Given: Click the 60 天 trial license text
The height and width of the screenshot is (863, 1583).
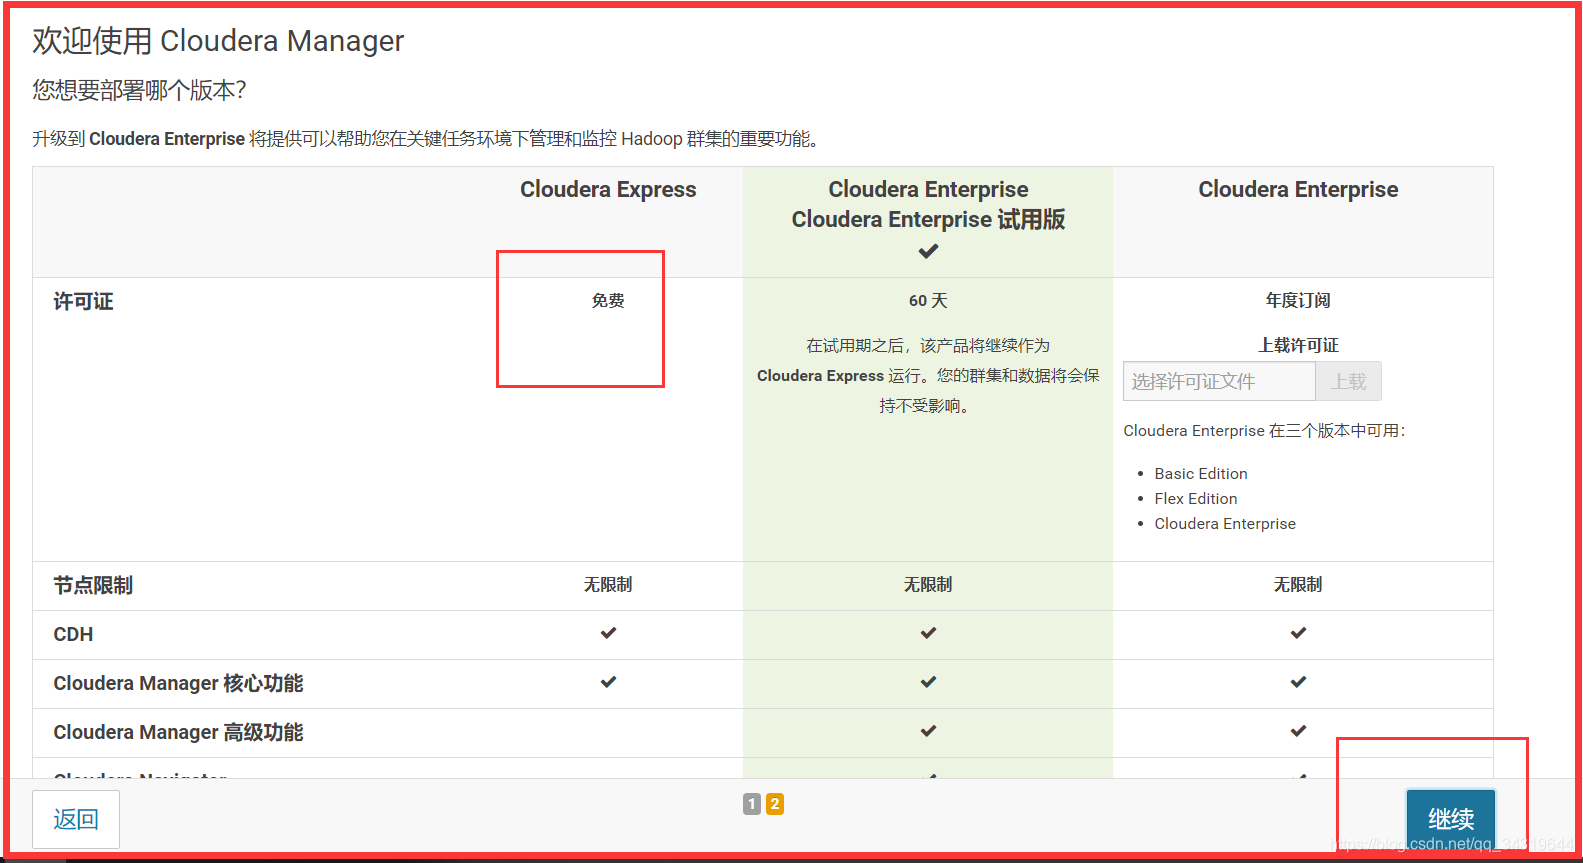Looking at the screenshot, I should [928, 300].
